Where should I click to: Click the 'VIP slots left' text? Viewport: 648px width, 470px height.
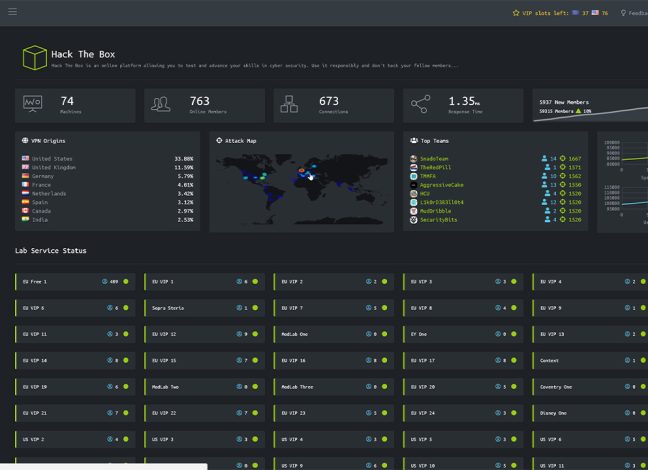point(545,13)
